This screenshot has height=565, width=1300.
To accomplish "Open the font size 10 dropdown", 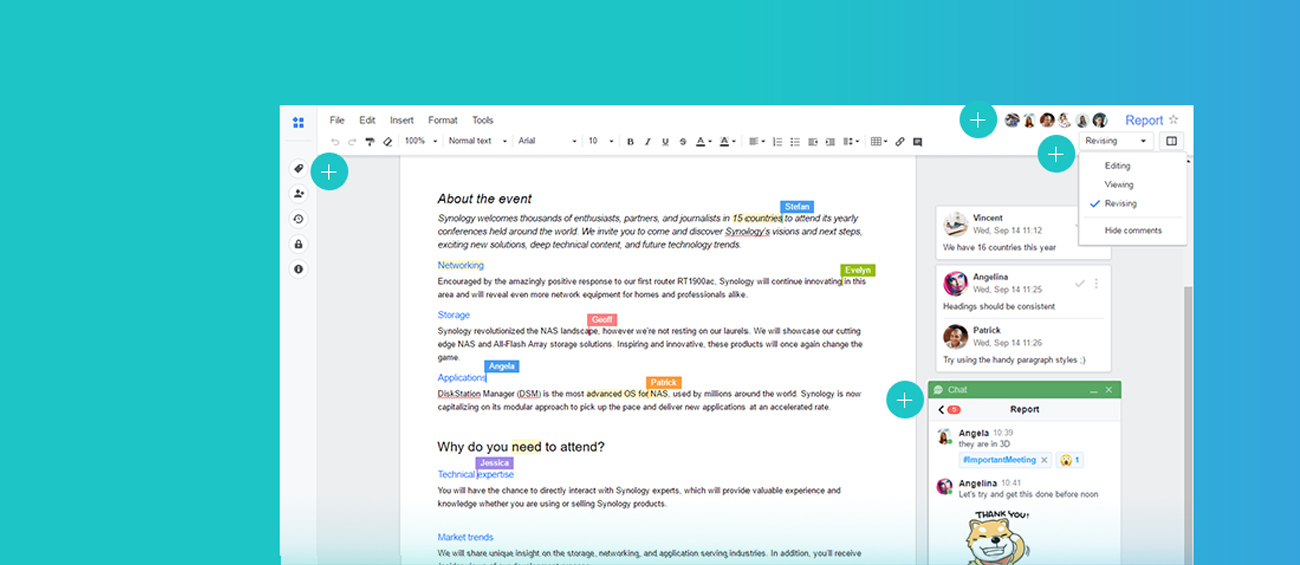I will [x=600, y=141].
